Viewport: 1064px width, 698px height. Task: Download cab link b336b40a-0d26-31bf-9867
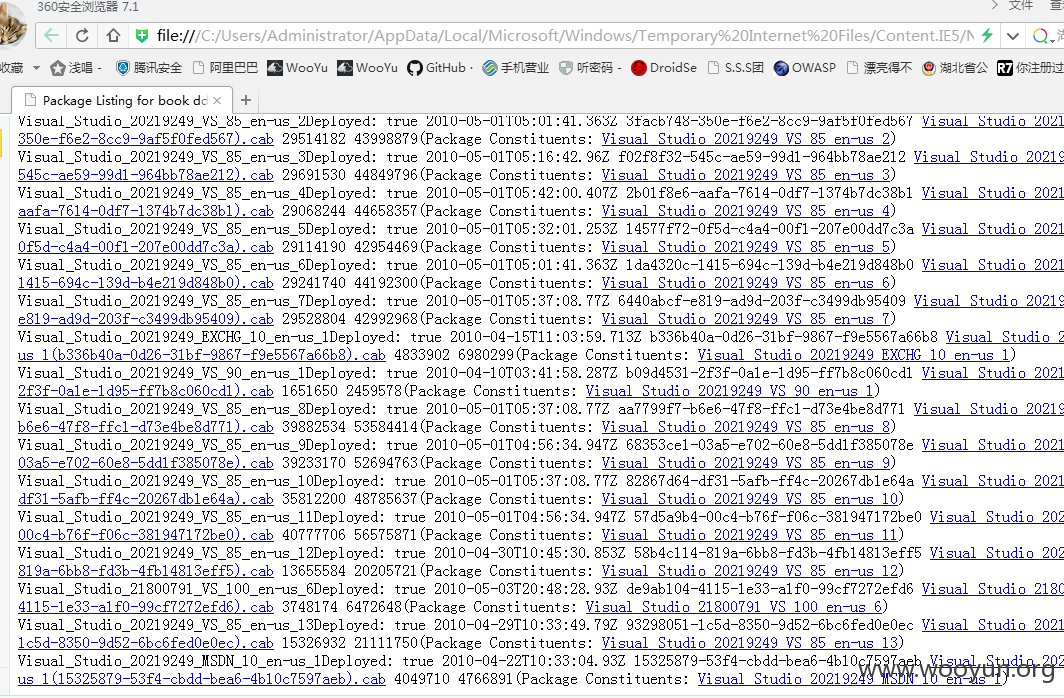click(202, 355)
